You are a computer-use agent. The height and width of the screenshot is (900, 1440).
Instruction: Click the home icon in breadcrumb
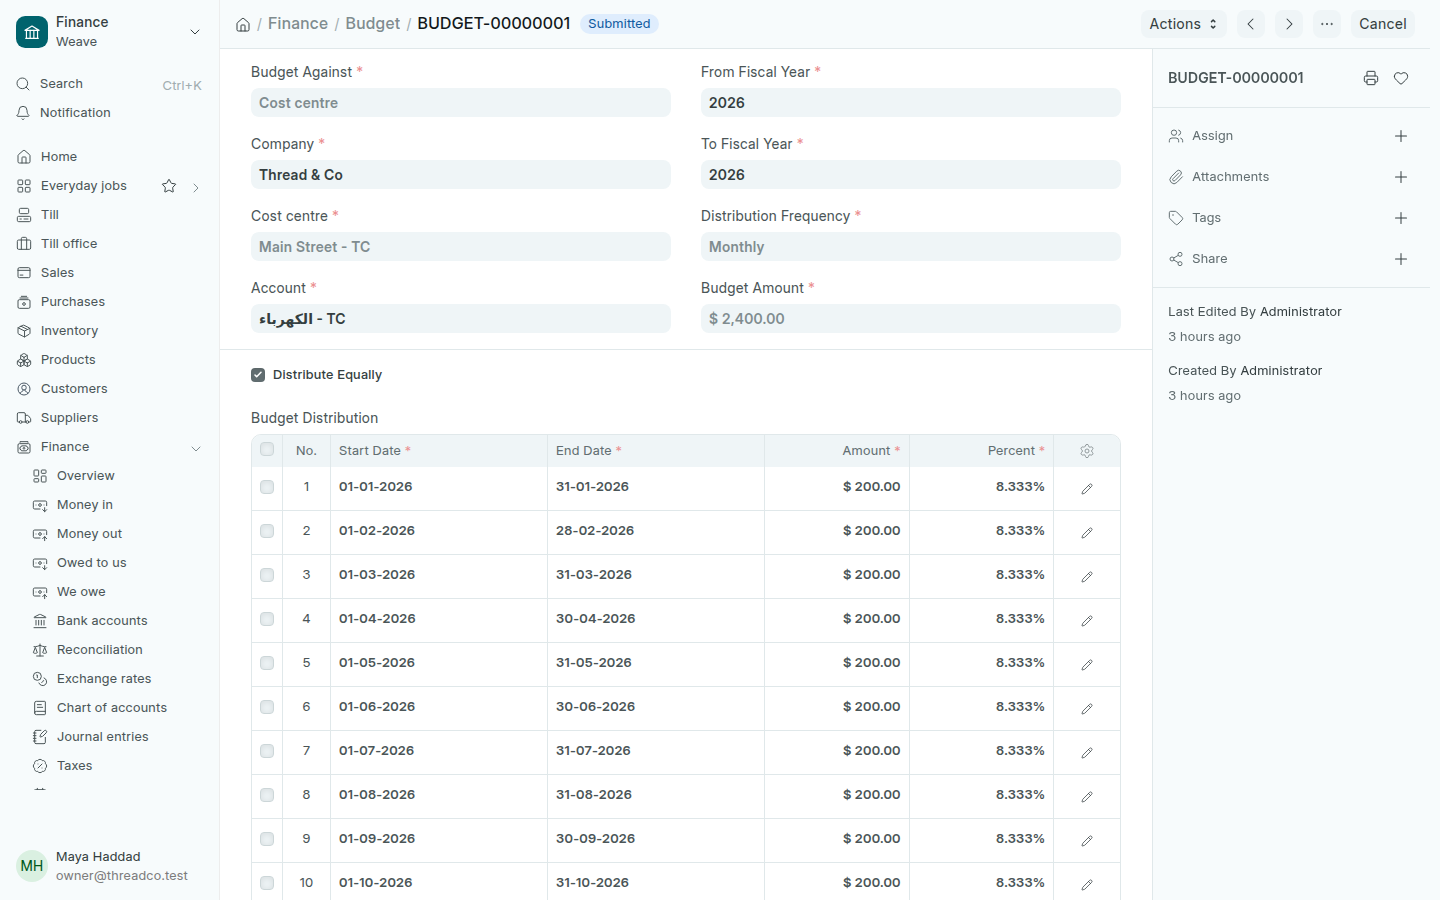point(243,24)
